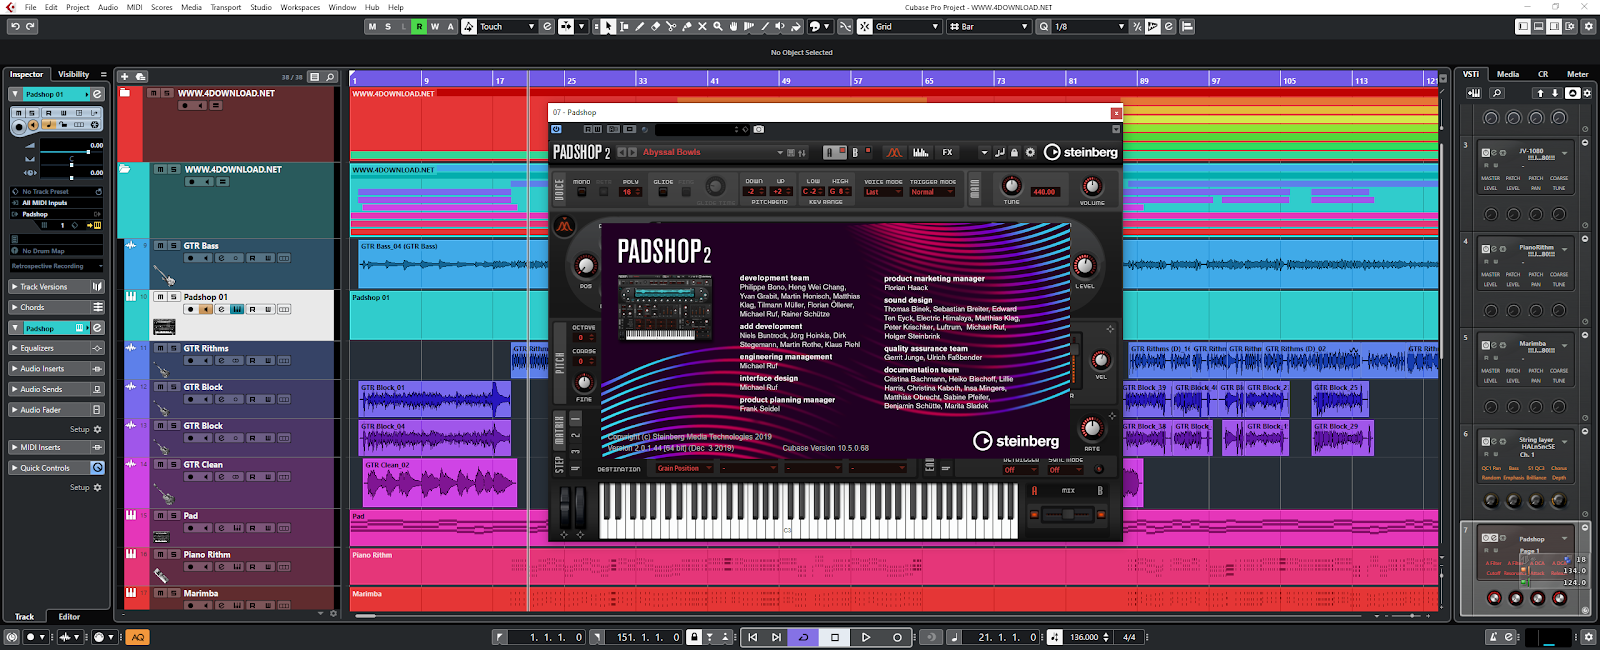The image size is (1600, 650).
Task: Open the Project menu
Action: click(x=77, y=7)
